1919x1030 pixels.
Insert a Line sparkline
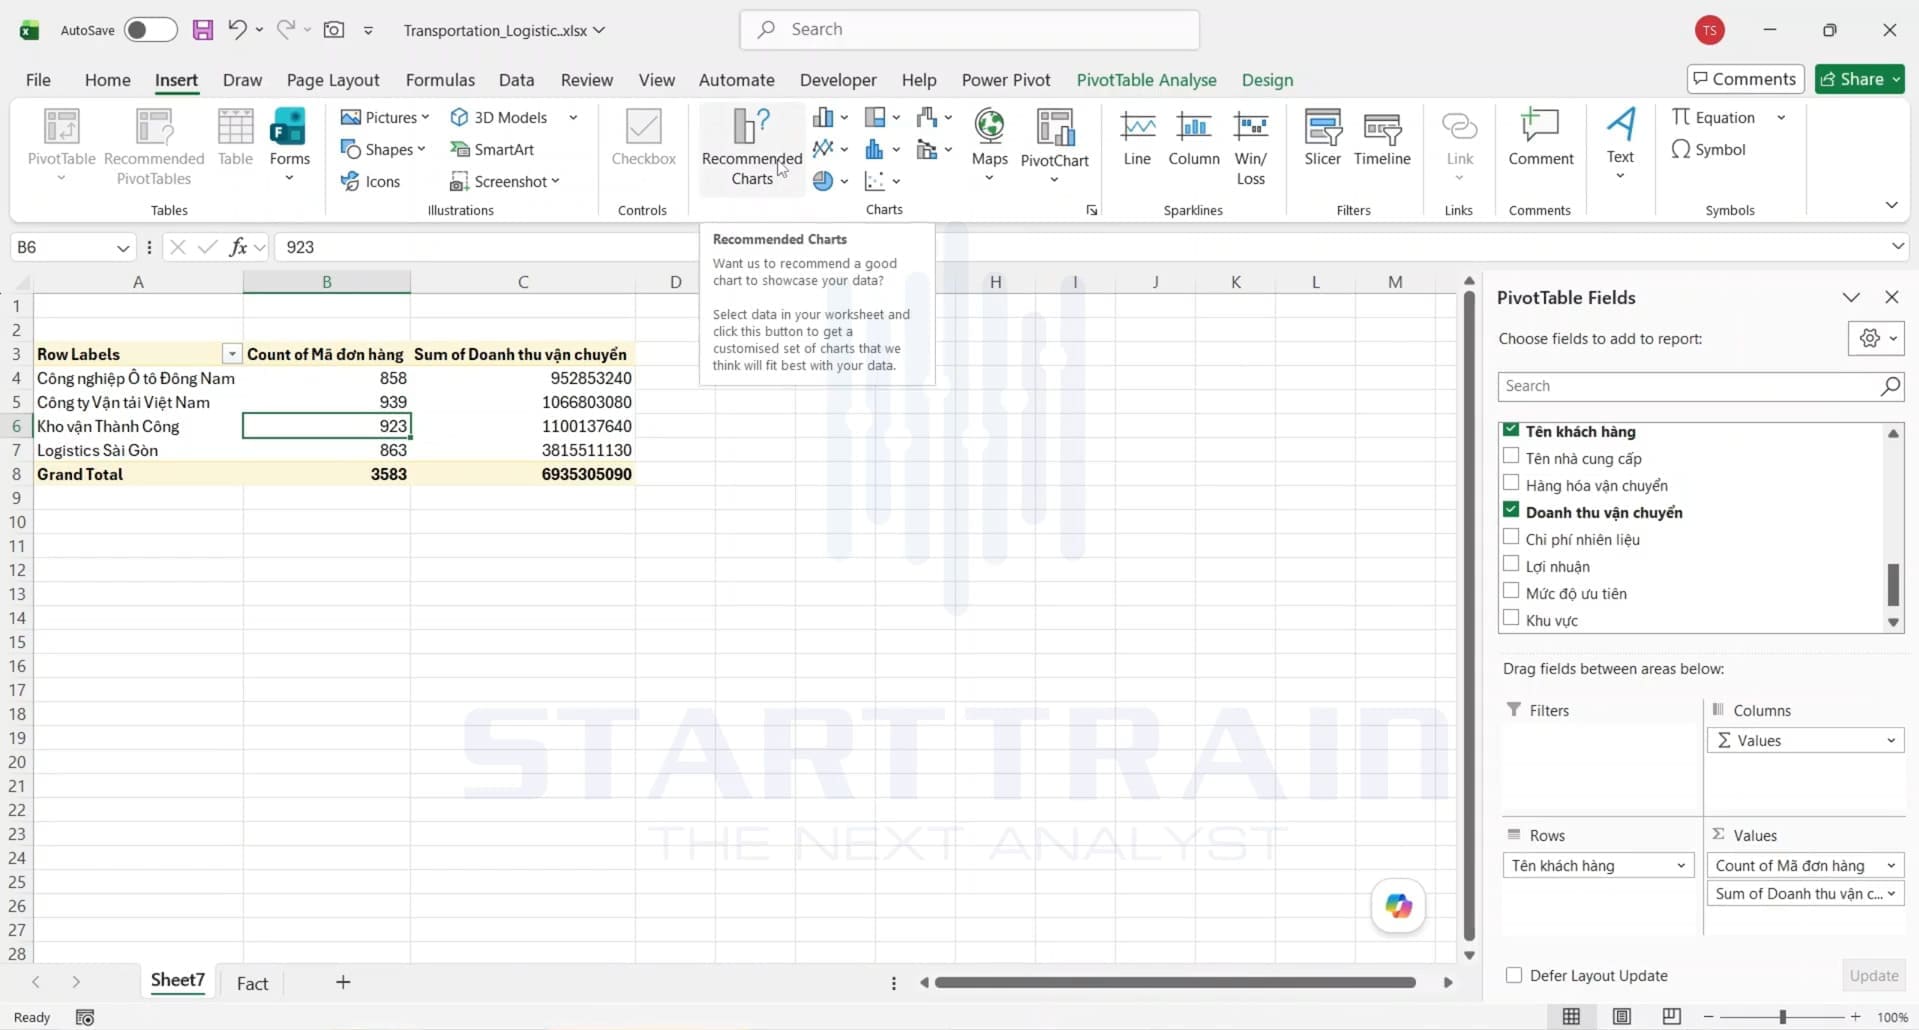click(x=1137, y=138)
